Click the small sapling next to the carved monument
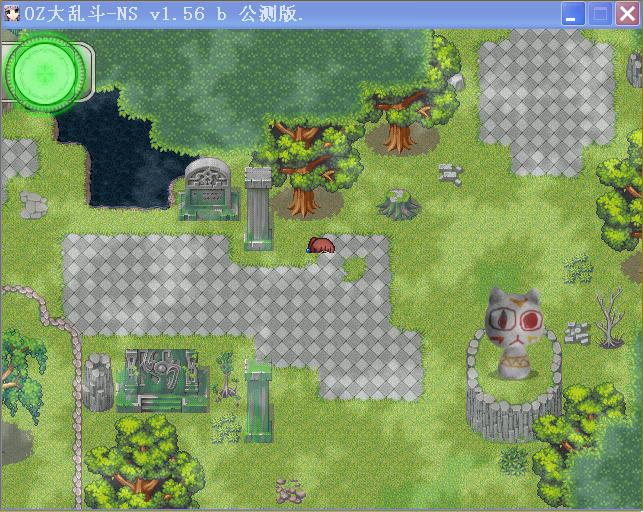The width and height of the screenshot is (643, 512). pos(226,376)
